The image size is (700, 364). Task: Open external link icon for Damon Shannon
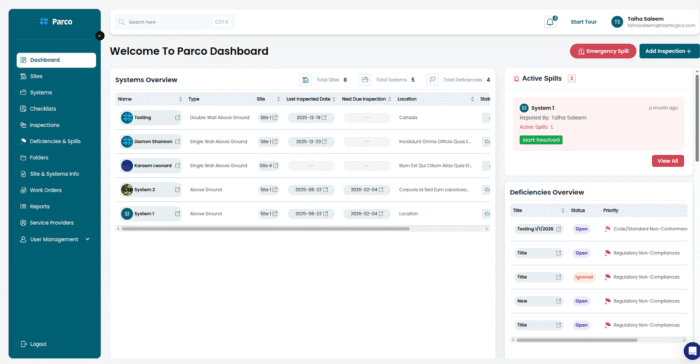coord(177,142)
